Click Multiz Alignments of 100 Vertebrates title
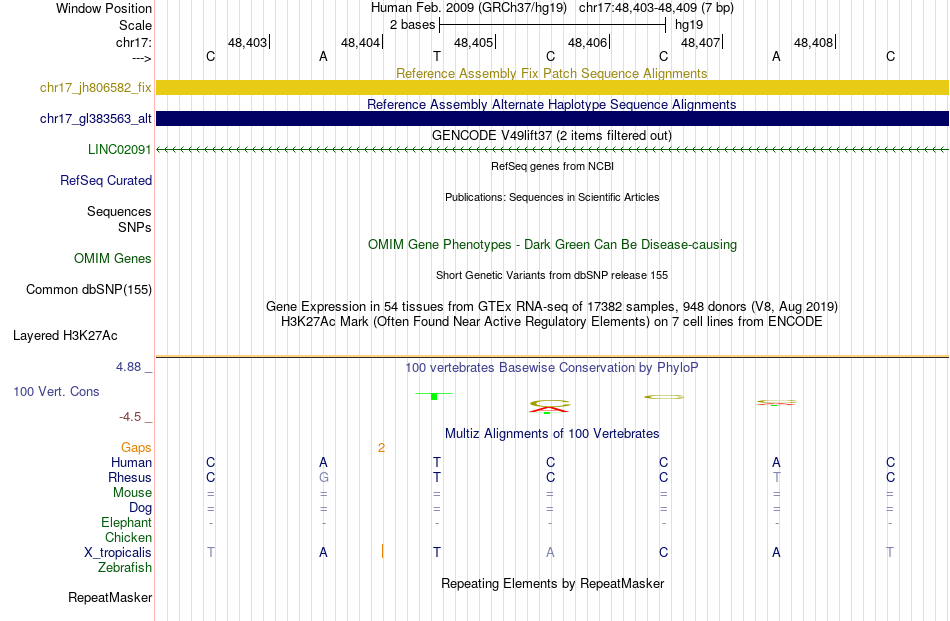This screenshot has width=950, height=621. [552, 434]
